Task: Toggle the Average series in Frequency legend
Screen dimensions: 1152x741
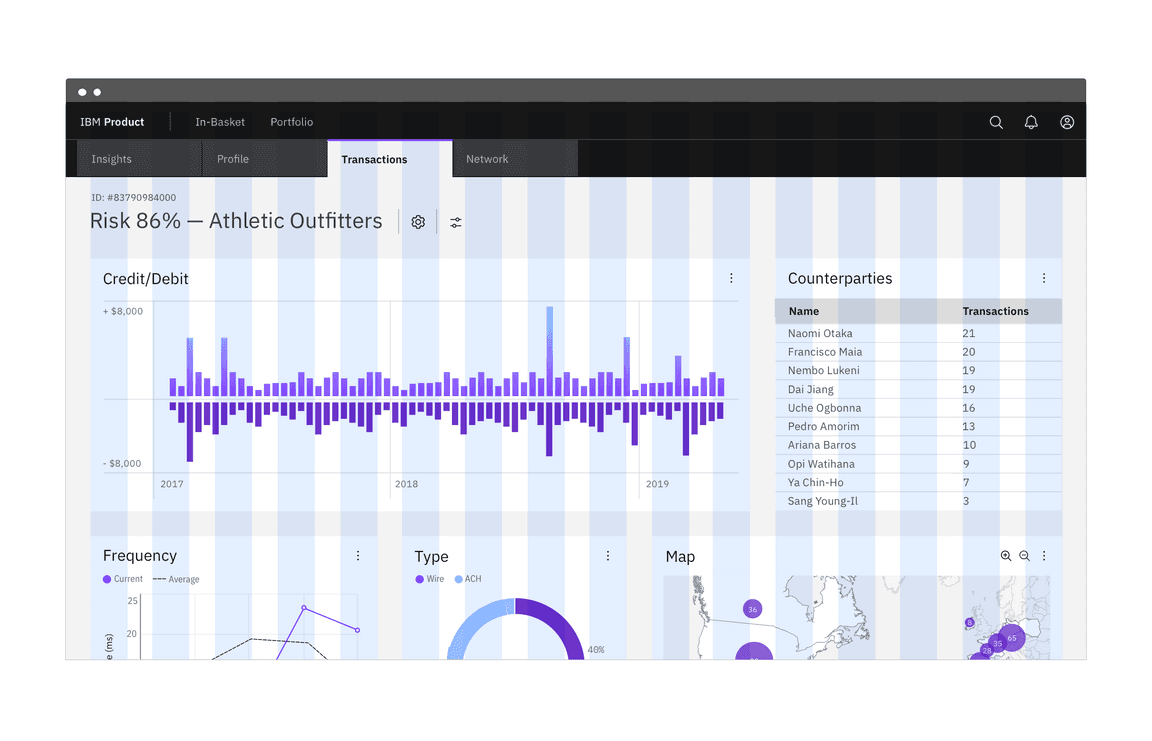Action: pos(176,579)
